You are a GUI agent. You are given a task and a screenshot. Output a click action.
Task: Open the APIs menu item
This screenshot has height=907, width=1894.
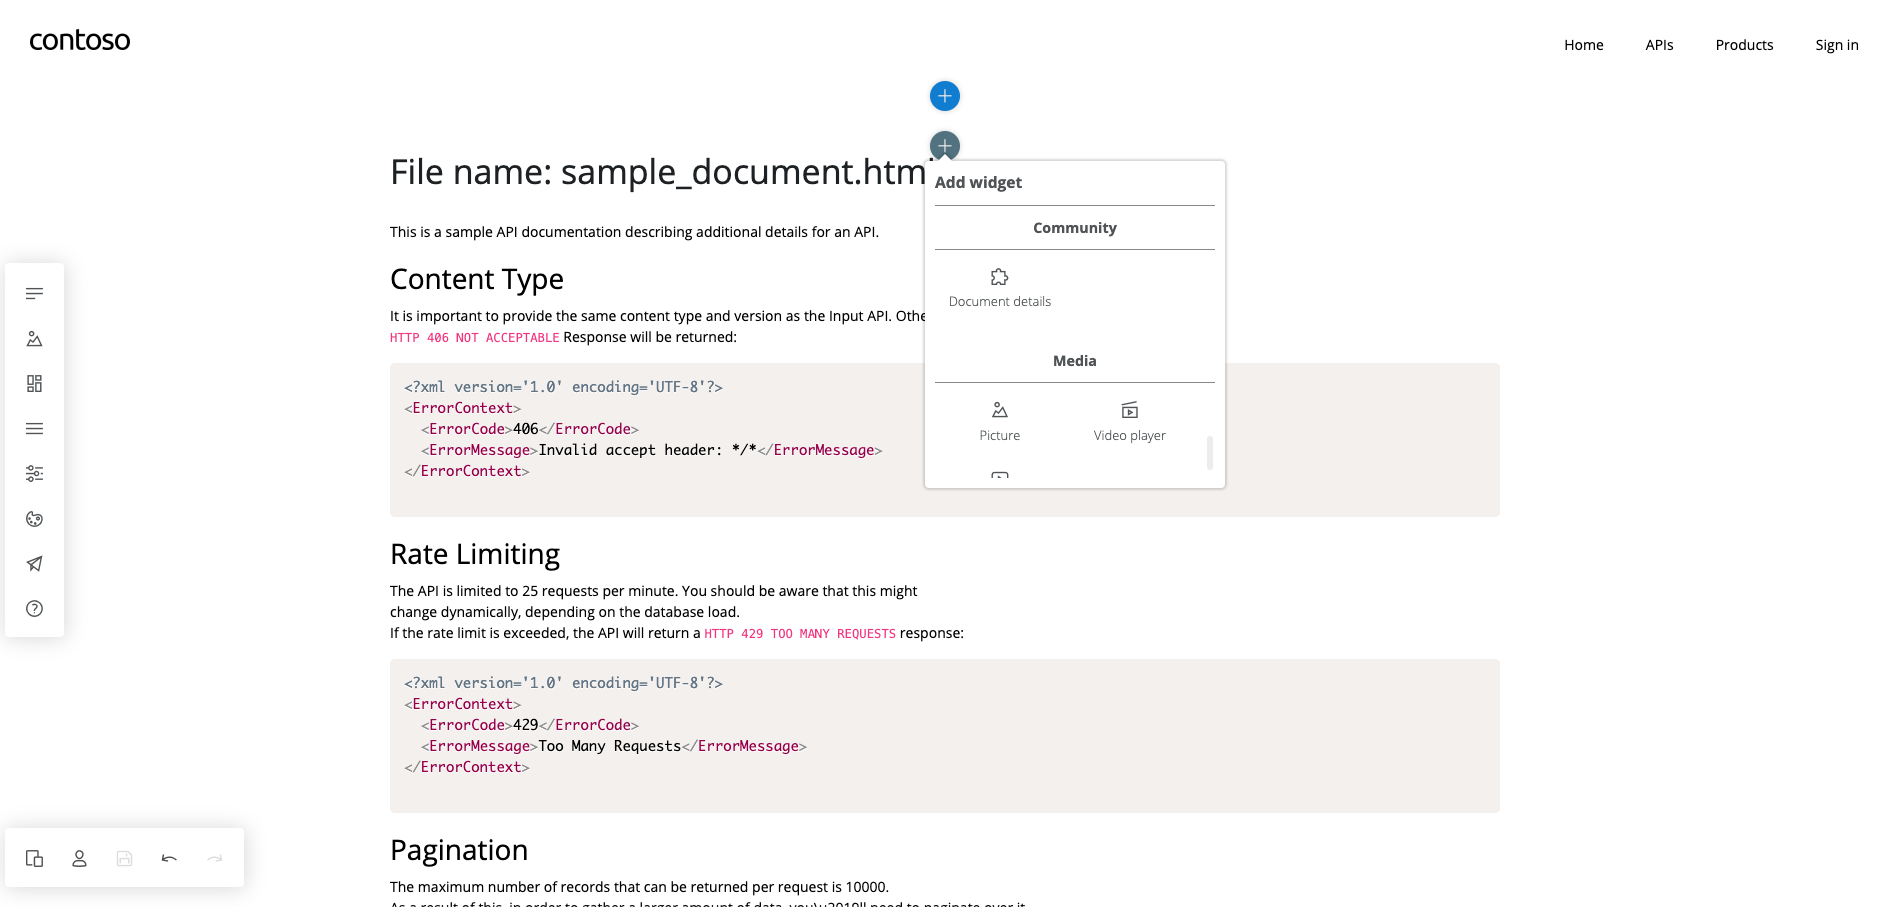[x=1659, y=45]
